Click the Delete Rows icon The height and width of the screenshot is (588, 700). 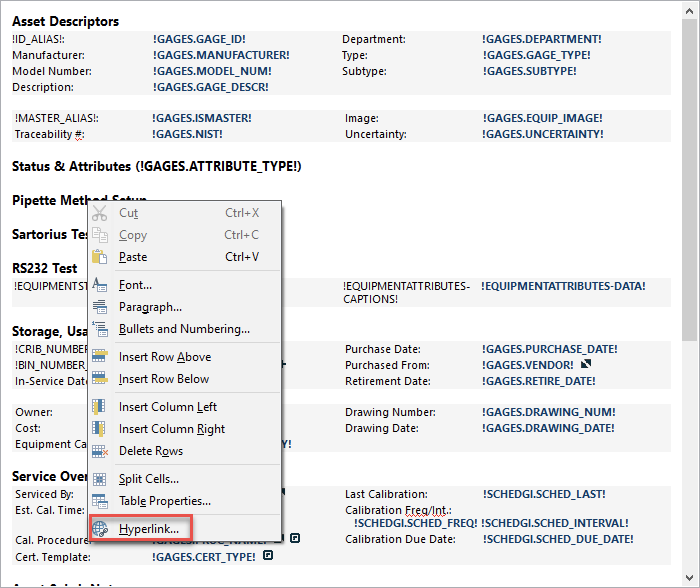pos(100,451)
